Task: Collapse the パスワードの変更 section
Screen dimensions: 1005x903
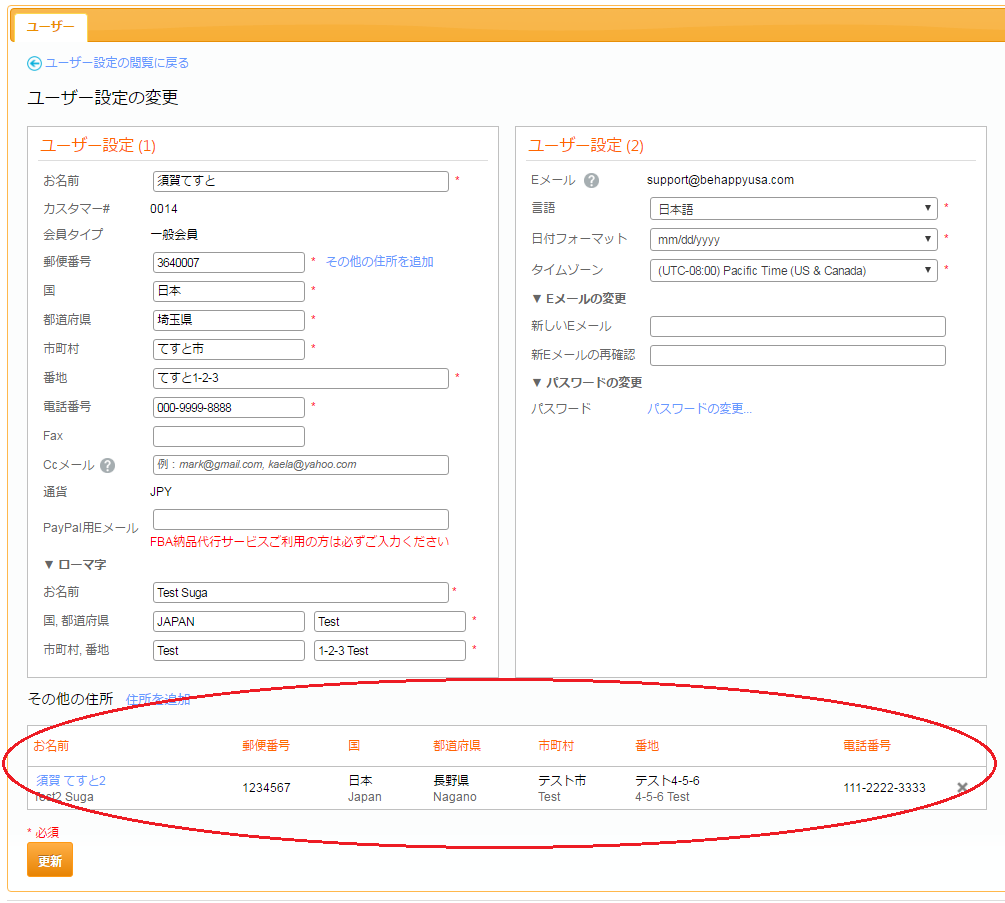Action: pyautogui.click(x=587, y=383)
